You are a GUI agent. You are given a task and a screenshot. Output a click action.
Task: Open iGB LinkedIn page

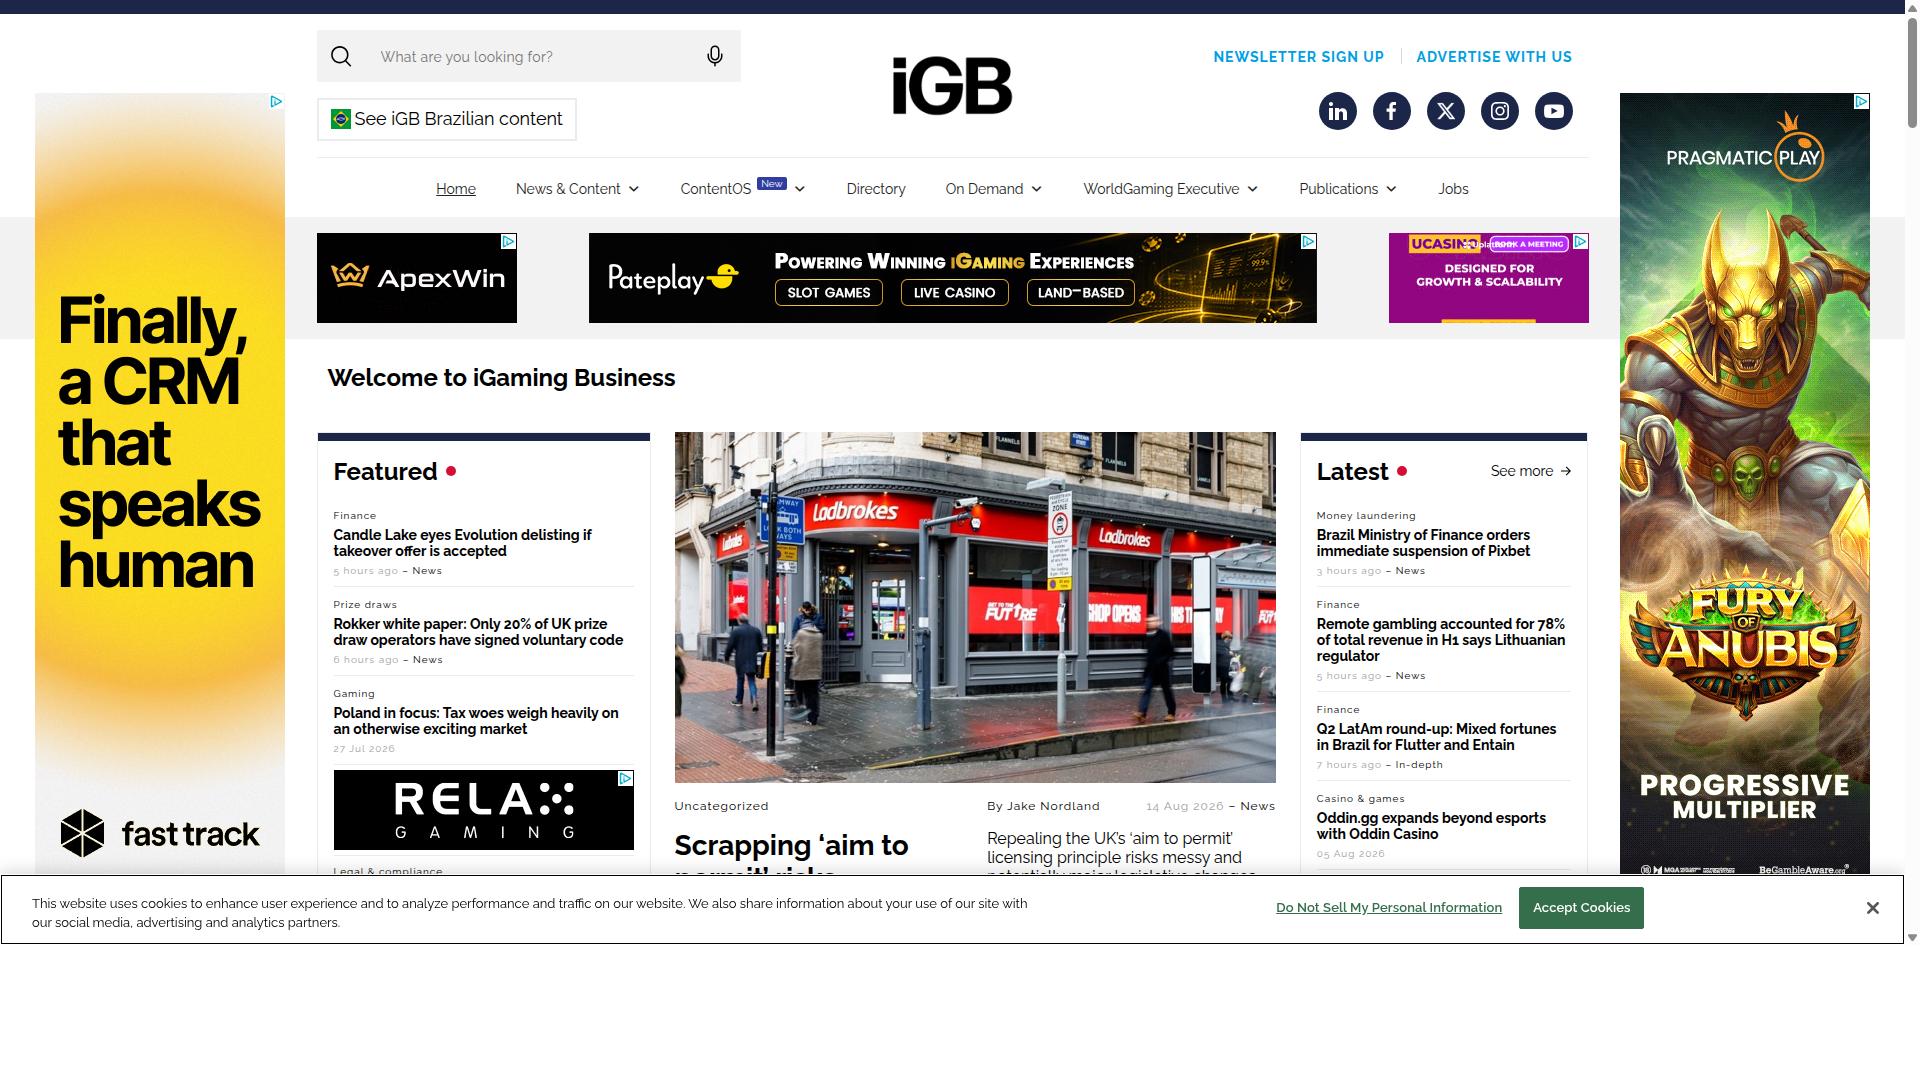(x=1338, y=111)
